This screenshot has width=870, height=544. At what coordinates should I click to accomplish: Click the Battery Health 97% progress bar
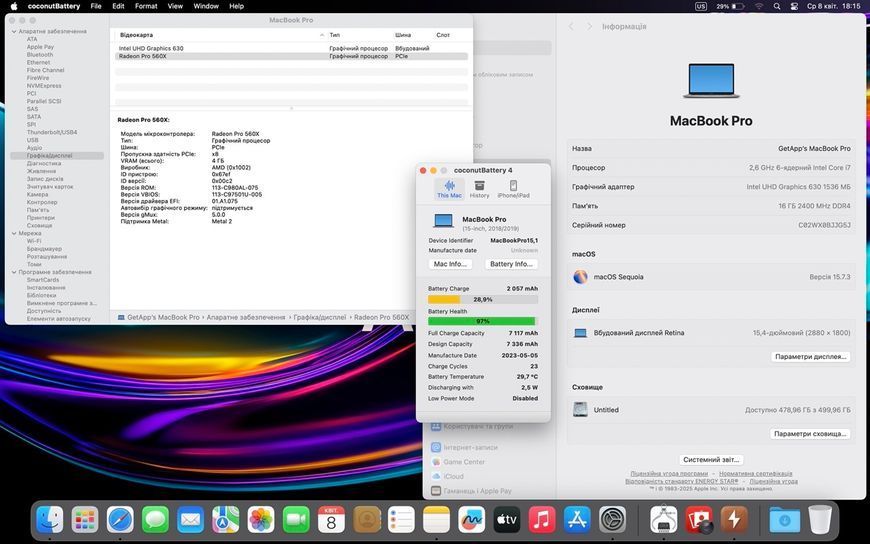483,321
